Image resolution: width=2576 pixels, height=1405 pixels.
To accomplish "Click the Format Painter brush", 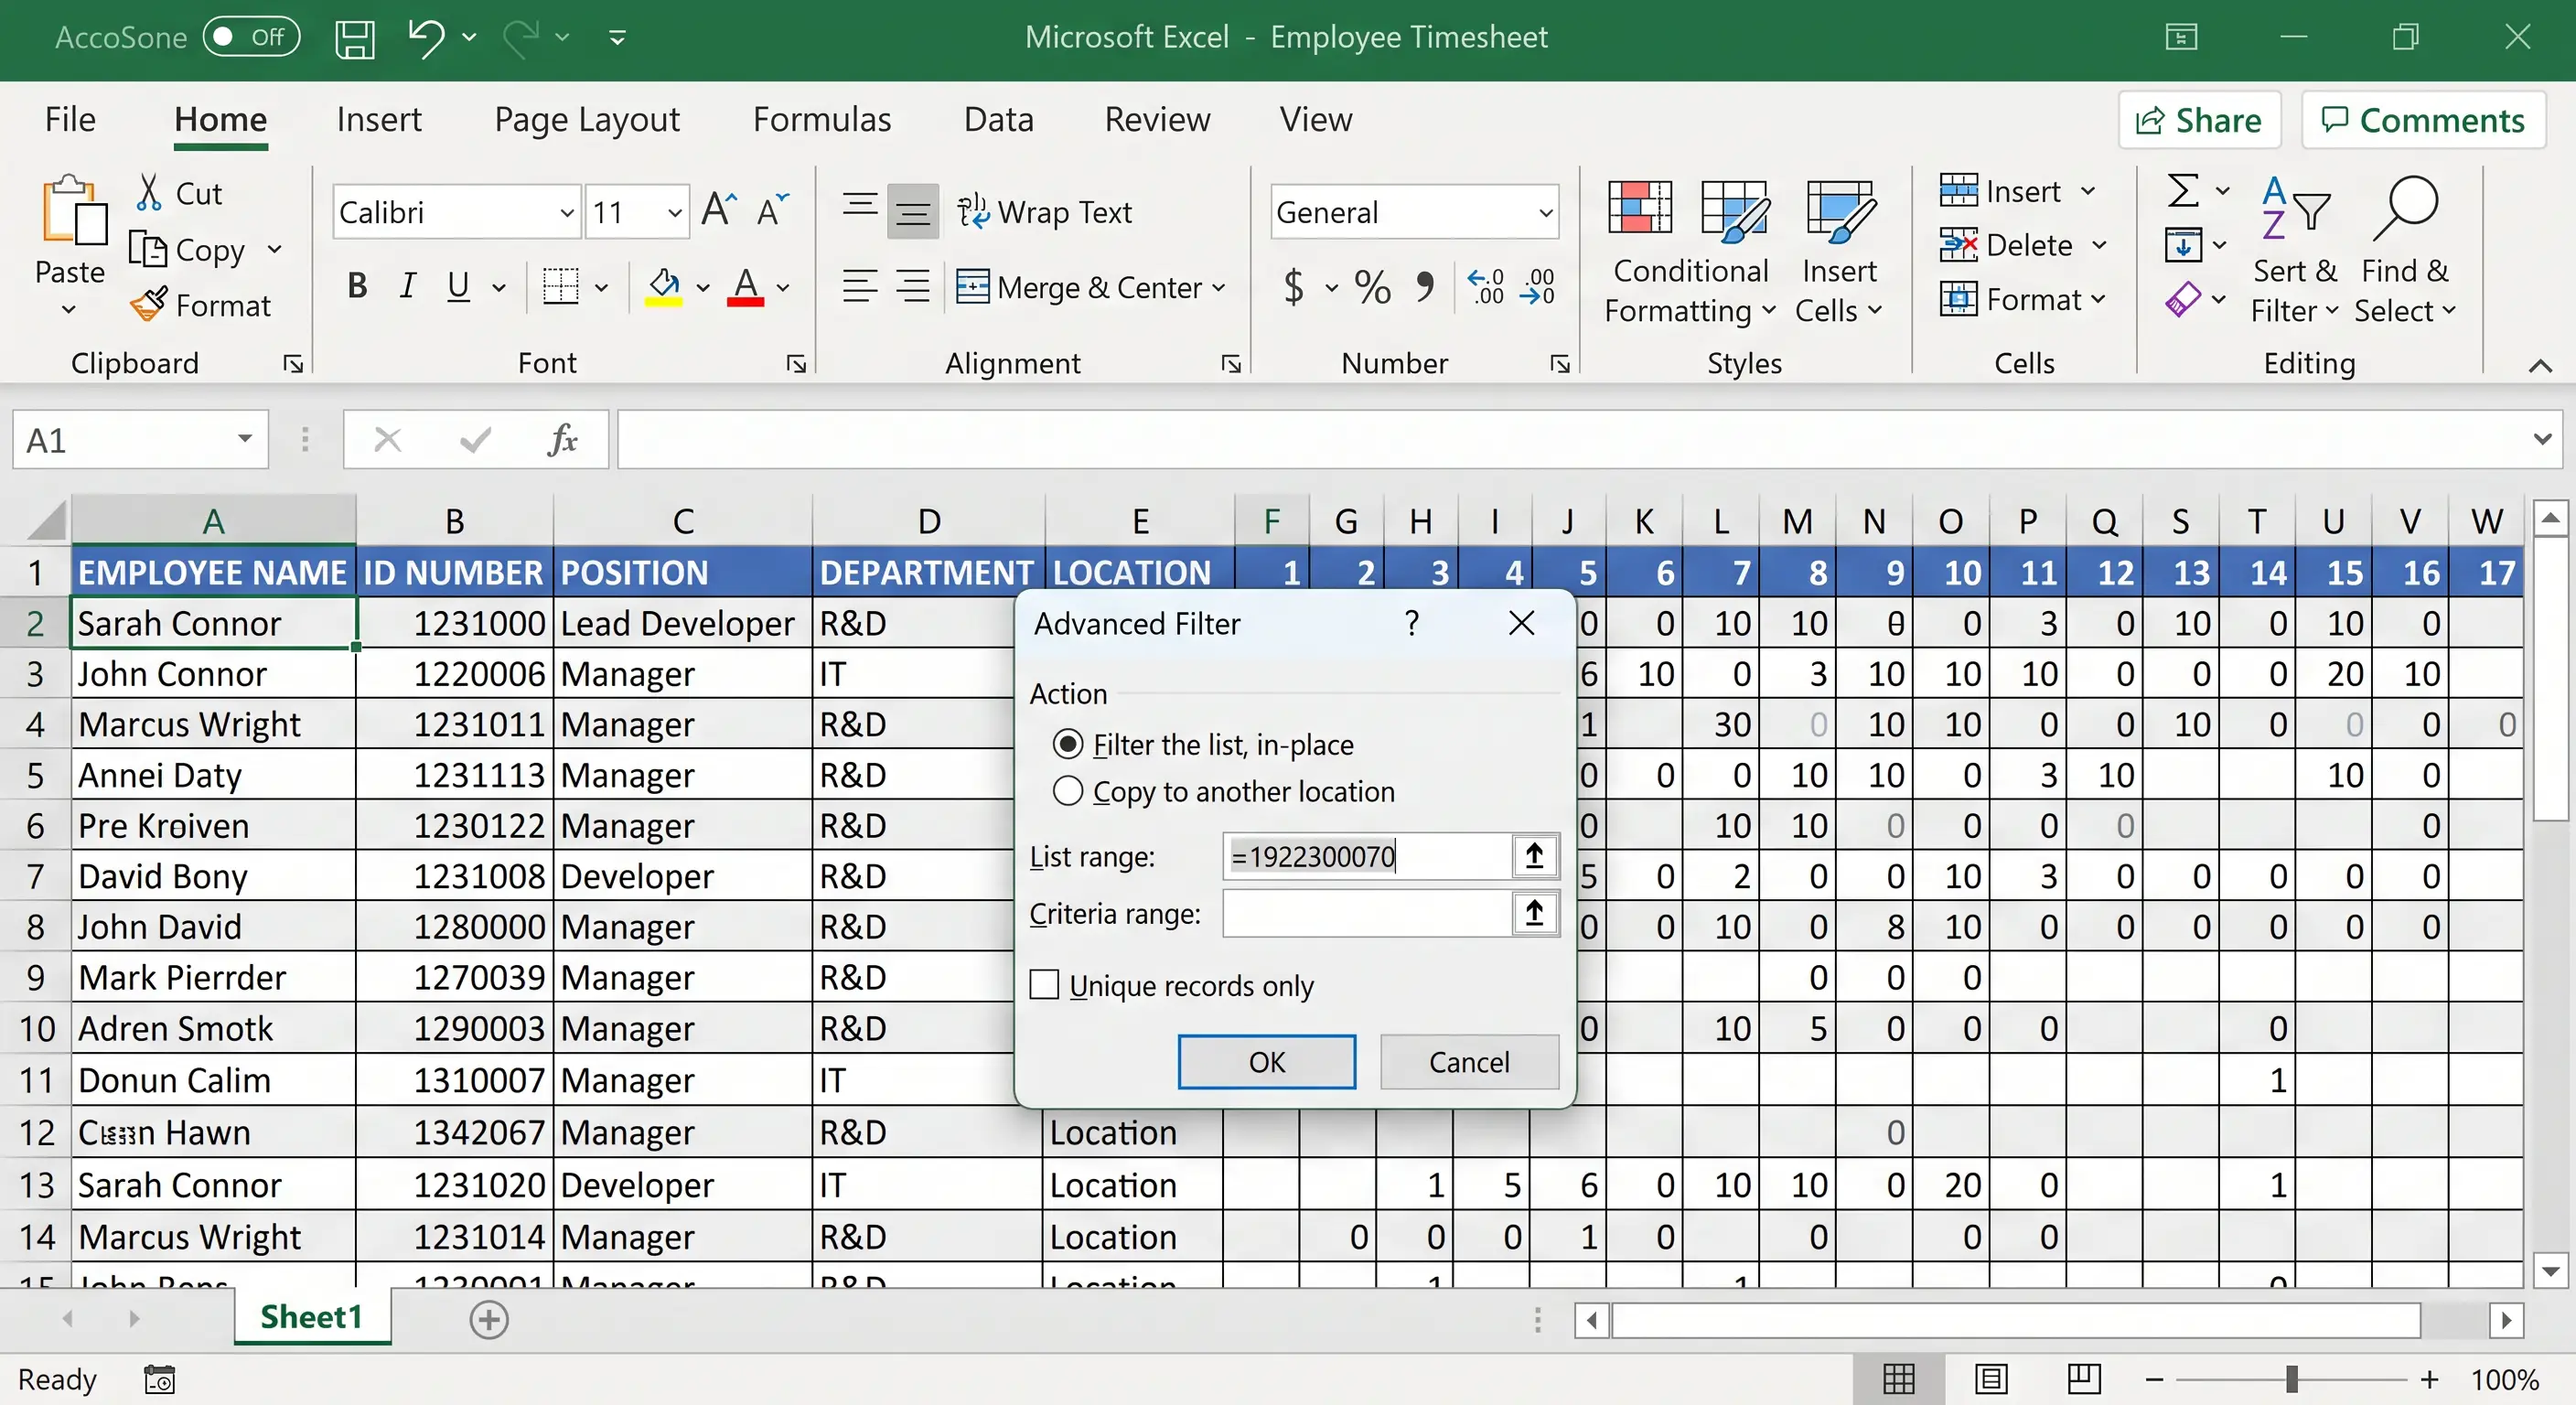I will [x=148, y=304].
